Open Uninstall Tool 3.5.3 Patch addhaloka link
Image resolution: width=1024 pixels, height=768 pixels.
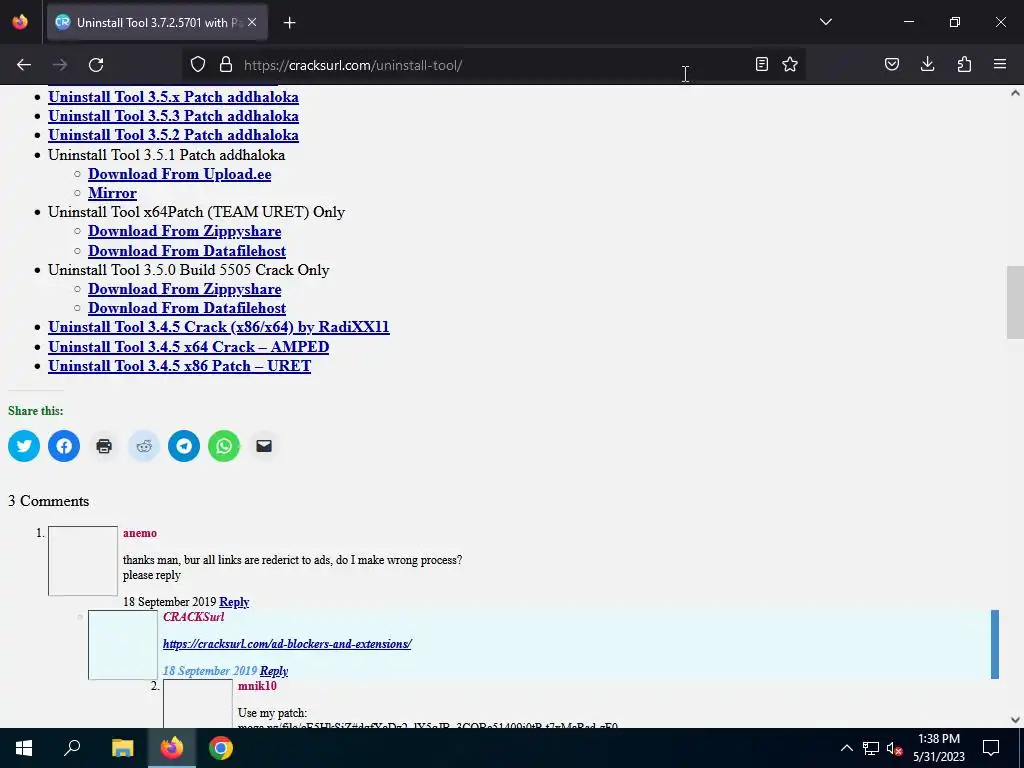tap(173, 116)
